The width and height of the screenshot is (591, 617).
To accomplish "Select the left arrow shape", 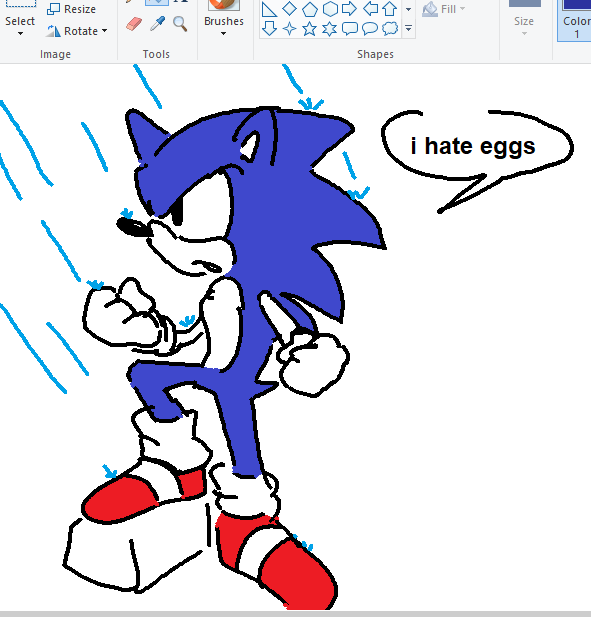I will (x=370, y=8).
